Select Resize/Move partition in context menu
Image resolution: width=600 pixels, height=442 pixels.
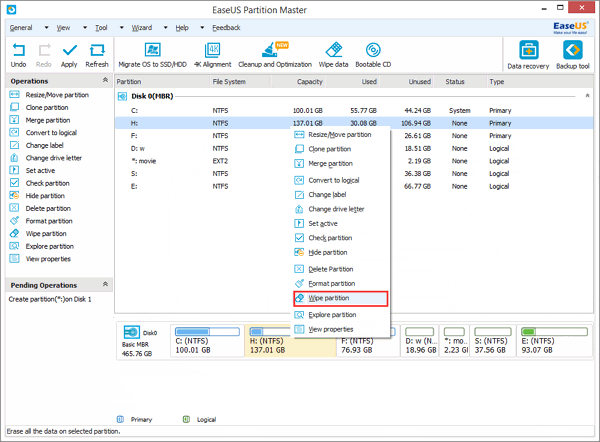341,135
